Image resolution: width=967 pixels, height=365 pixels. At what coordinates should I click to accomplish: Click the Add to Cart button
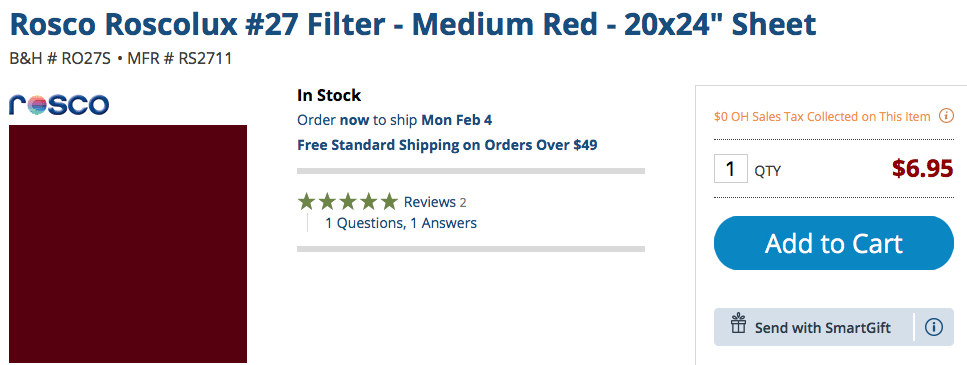click(x=834, y=243)
